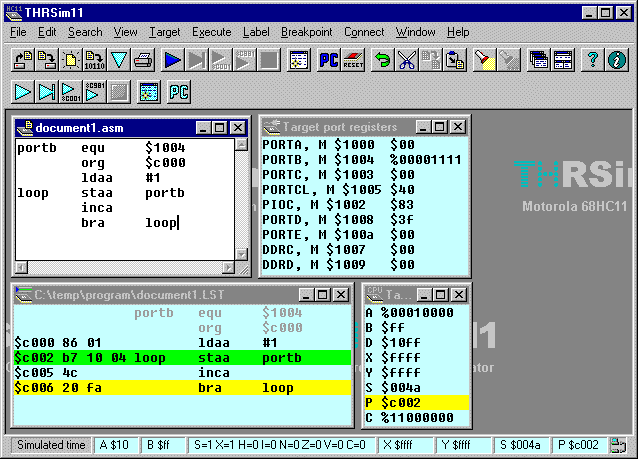The image size is (638, 459).
Task: Open the Execute menu
Action: tap(211, 32)
